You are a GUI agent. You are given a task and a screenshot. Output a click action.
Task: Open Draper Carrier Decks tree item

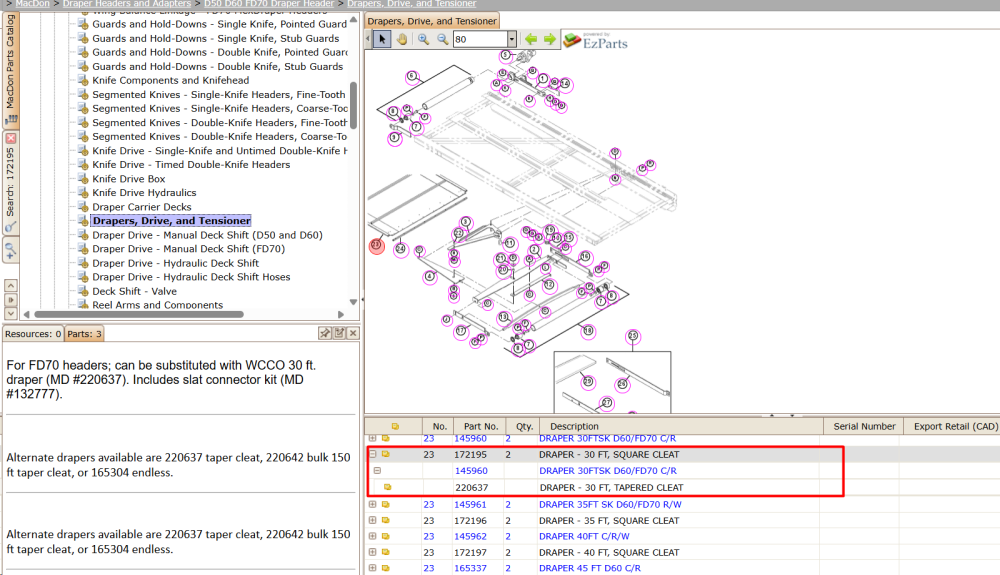coord(142,207)
